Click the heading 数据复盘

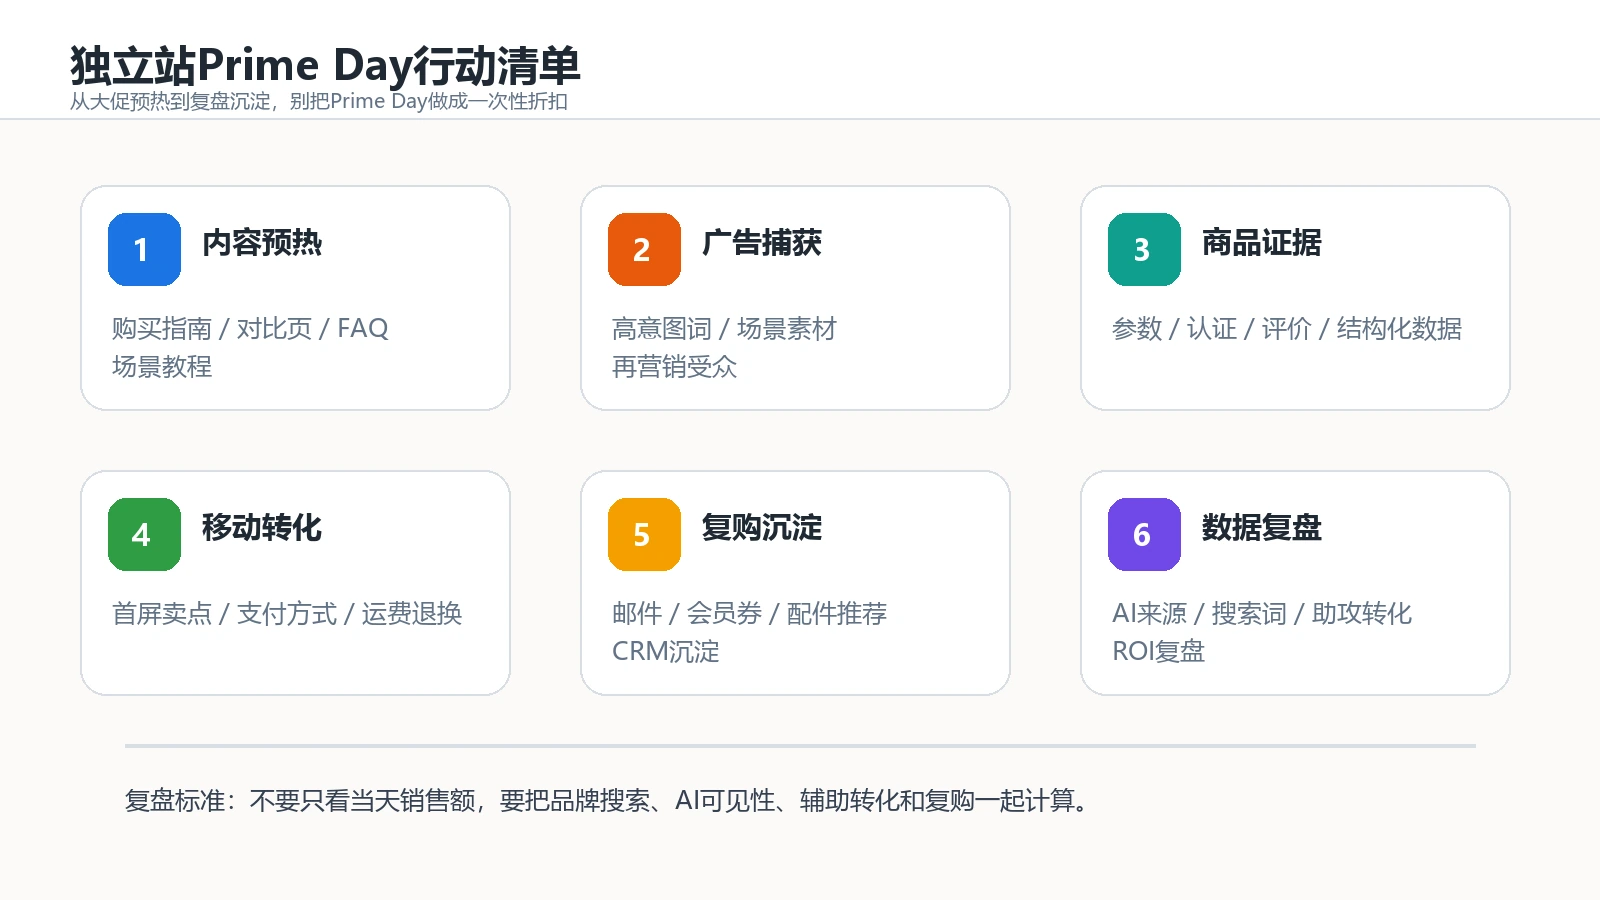(x=1262, y=528)
